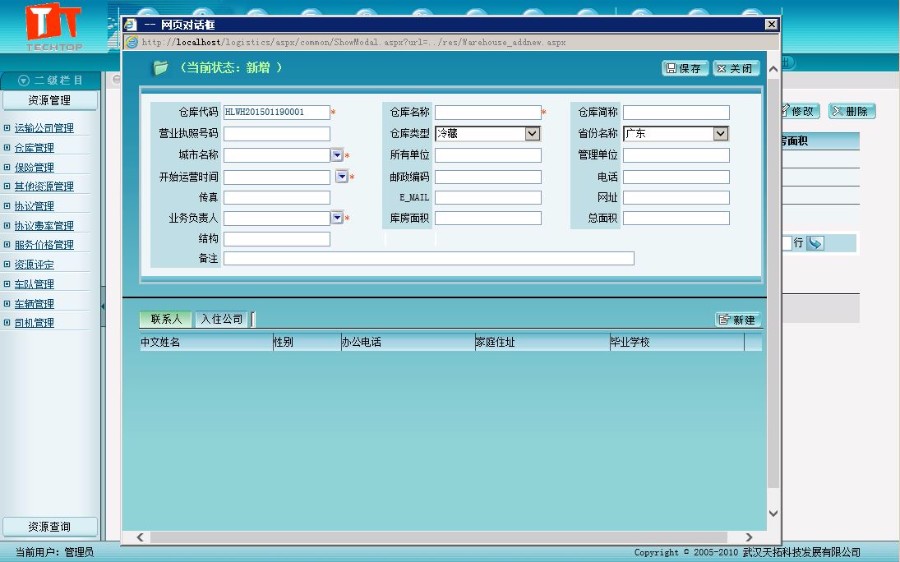Click the wide 备注 remarks field
Image resolution: width=900 pixels, height=562 pixels.
[429, 258]
